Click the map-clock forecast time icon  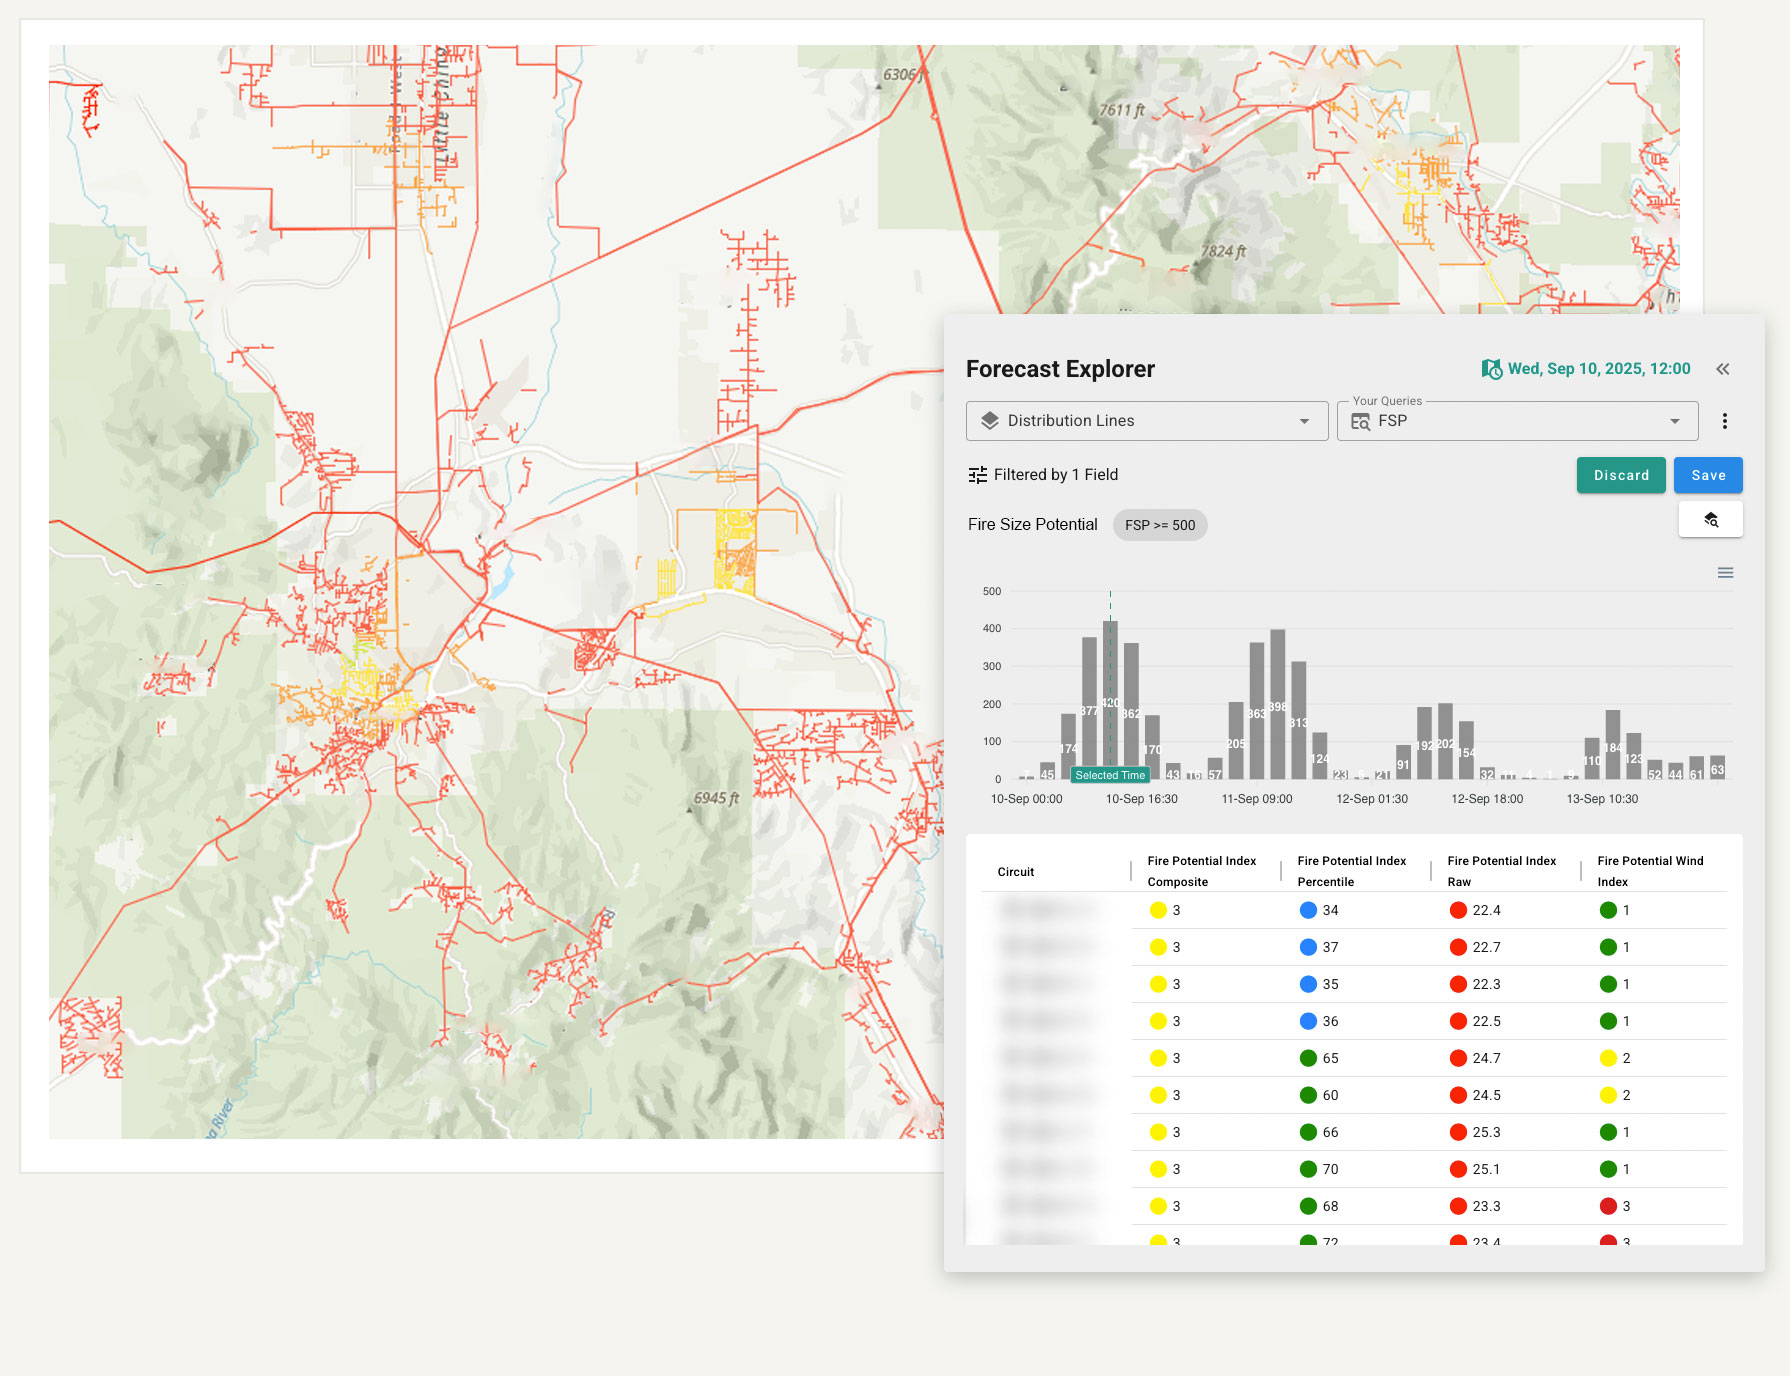point(1491,369)
